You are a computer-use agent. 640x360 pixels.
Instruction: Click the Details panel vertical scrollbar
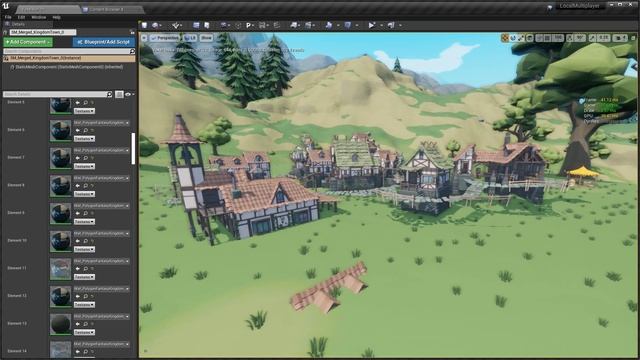click(133, 149)
